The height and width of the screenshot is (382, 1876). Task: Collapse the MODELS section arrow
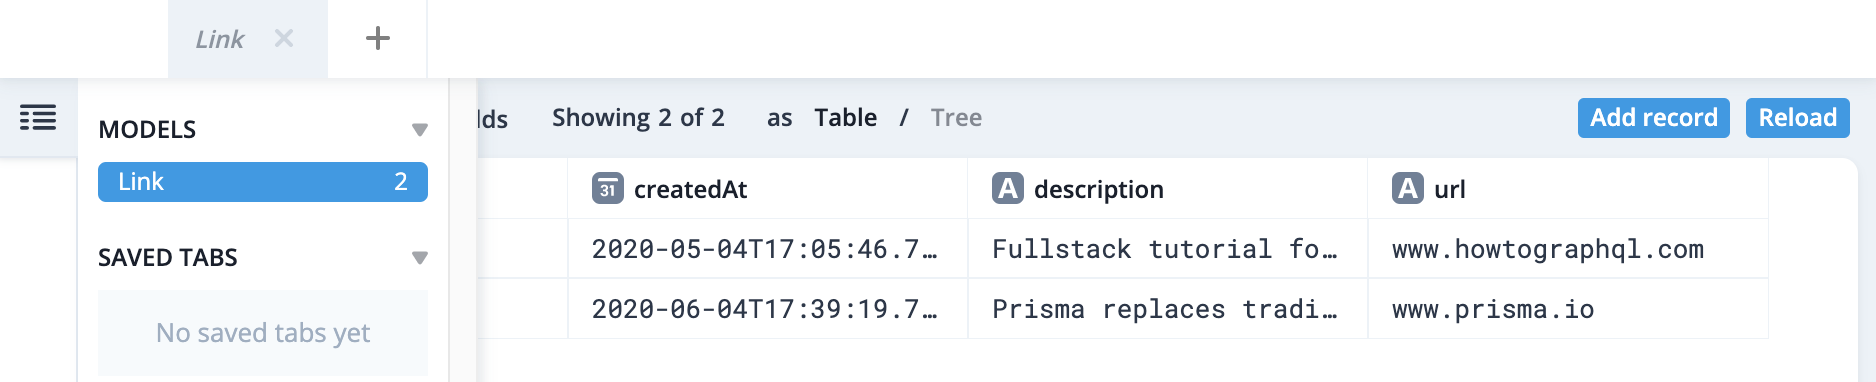[420, 130]
